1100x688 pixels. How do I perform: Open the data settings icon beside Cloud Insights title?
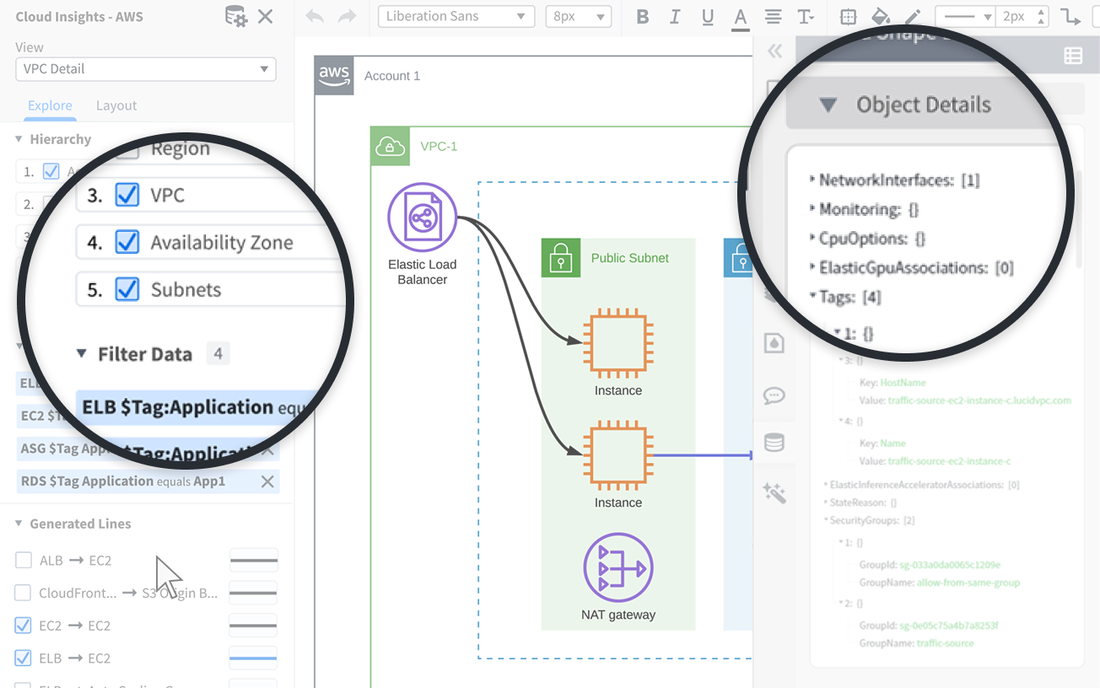236,16
